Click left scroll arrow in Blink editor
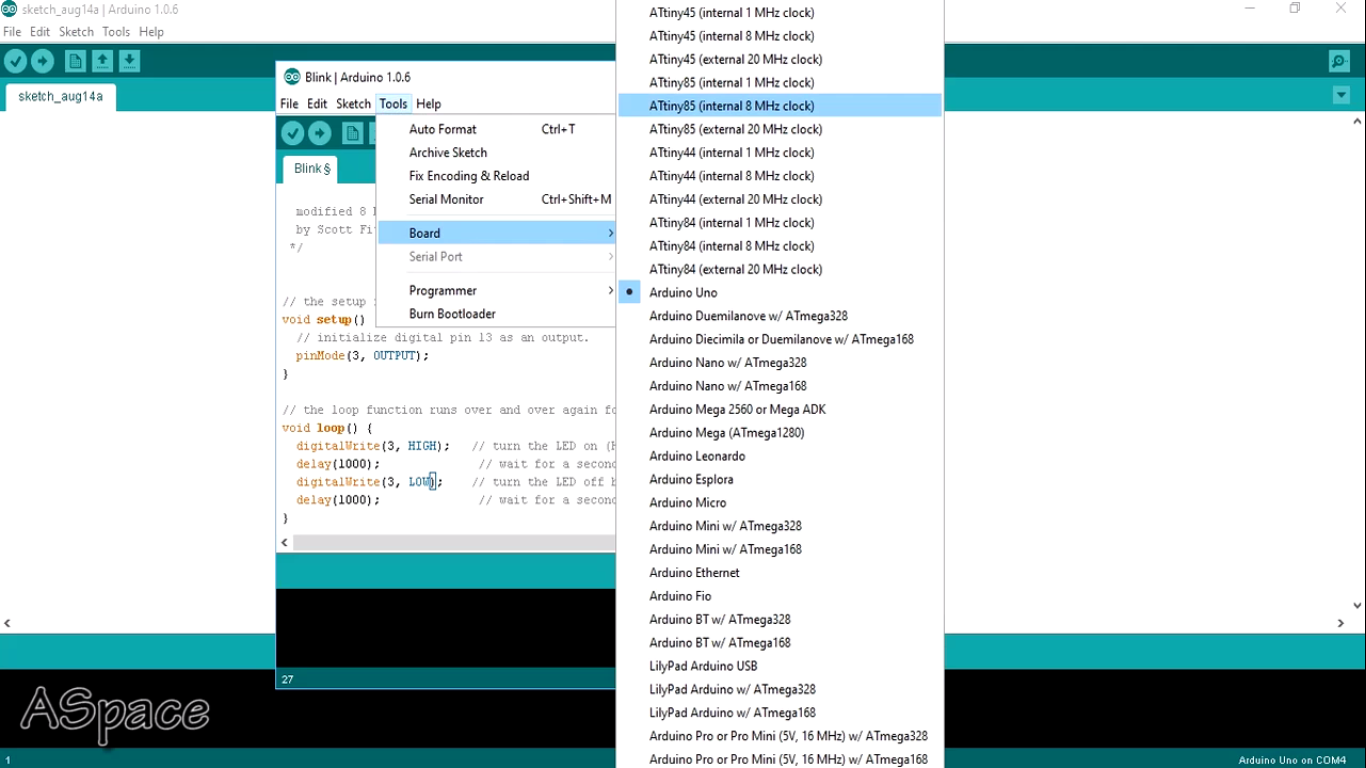 pos(285,542)
